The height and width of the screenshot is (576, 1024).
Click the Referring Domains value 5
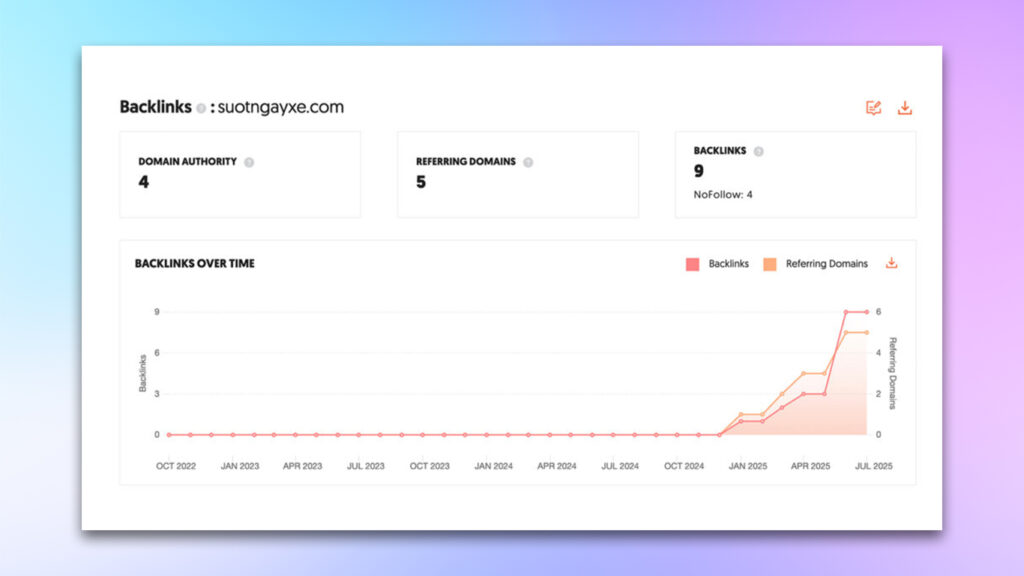click(421, 182)
